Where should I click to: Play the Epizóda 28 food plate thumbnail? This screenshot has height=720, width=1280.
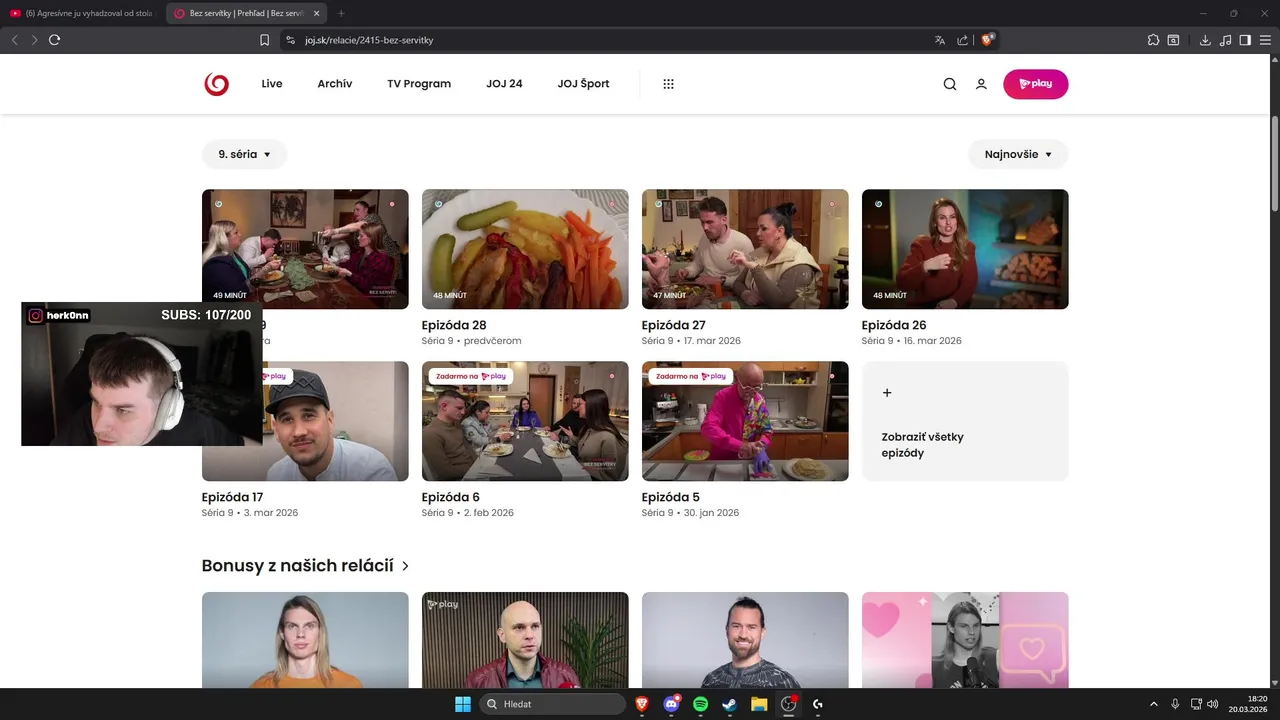point(525,249)
